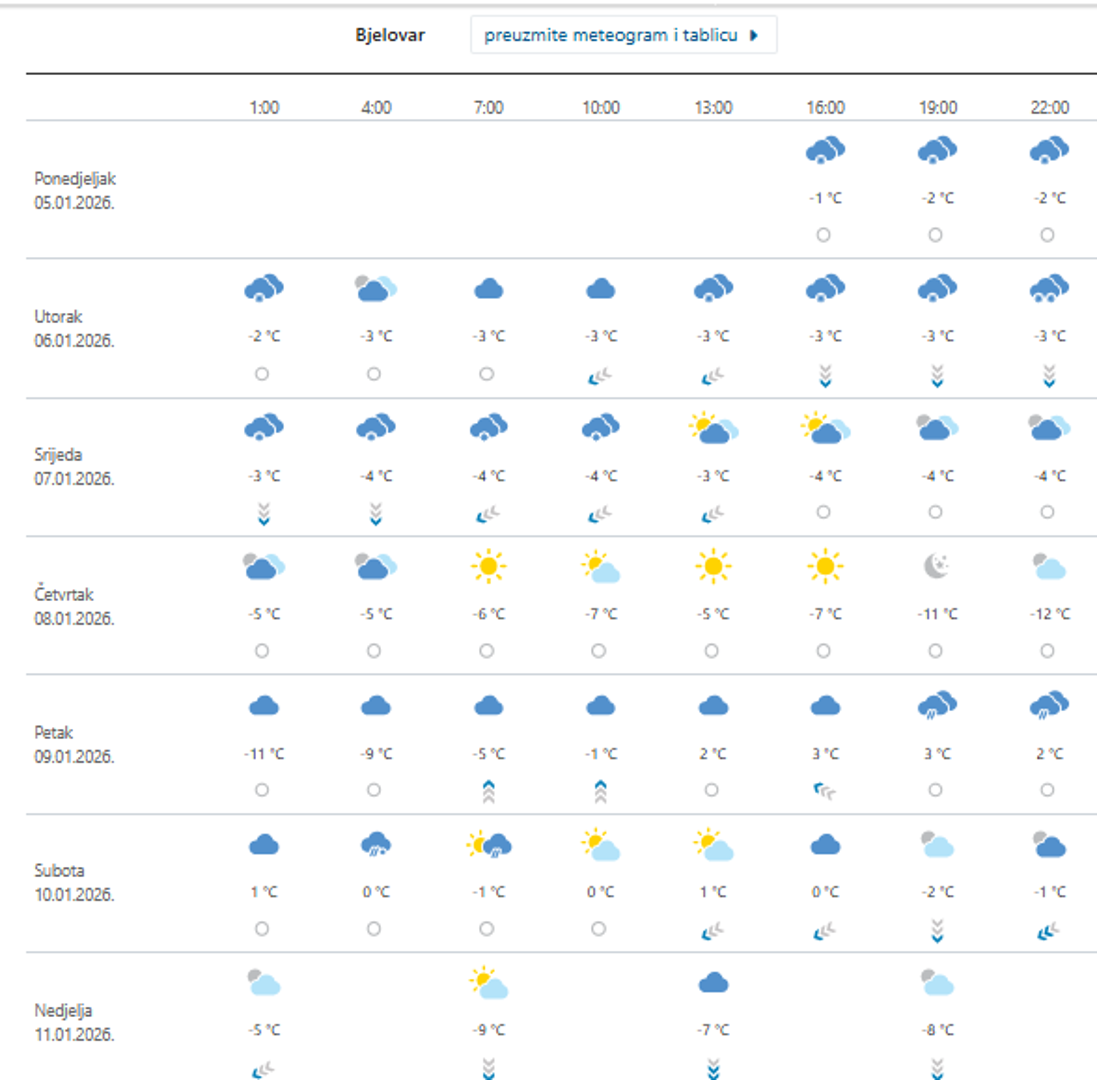Click the calm wind circle for Ponedjeljak 22:00
The image size is (1097, 1080).
(1047, 235)
